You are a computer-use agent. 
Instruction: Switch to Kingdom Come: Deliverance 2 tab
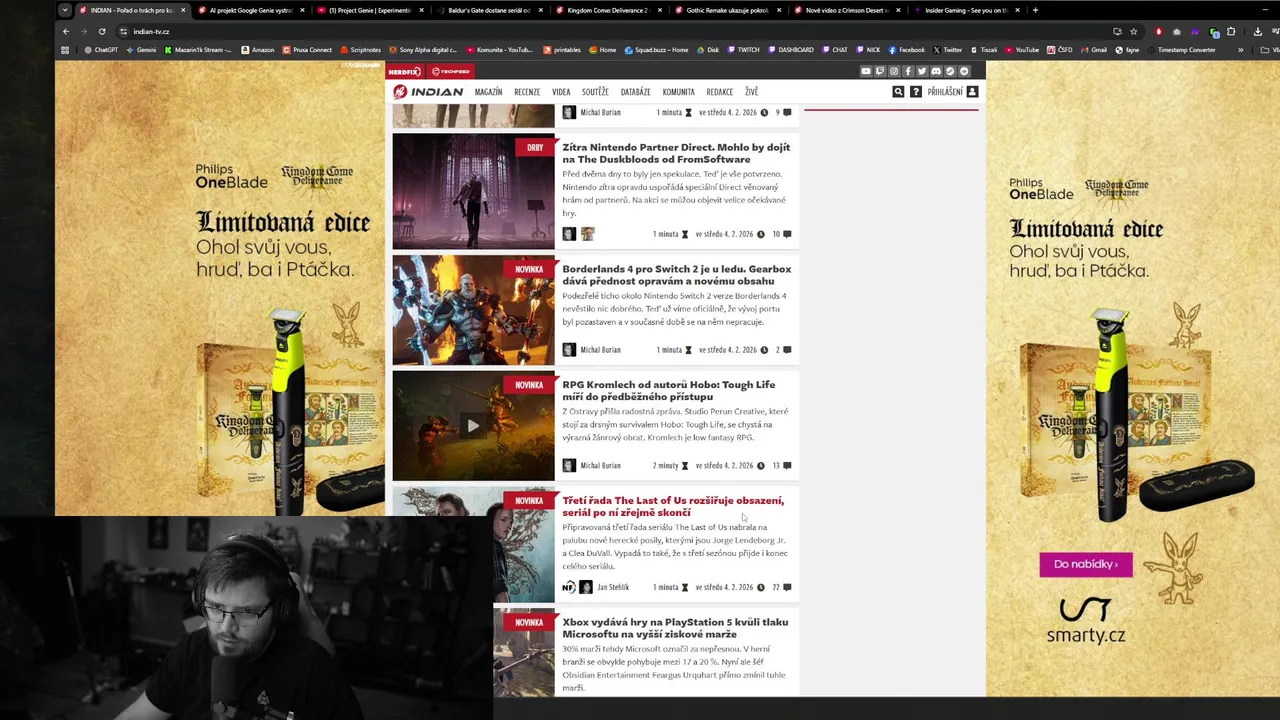click(x=607, y=10)
